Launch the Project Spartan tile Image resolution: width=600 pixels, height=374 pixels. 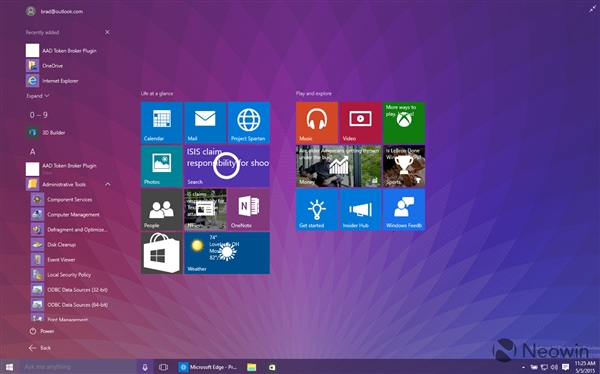tap(249, 122)
